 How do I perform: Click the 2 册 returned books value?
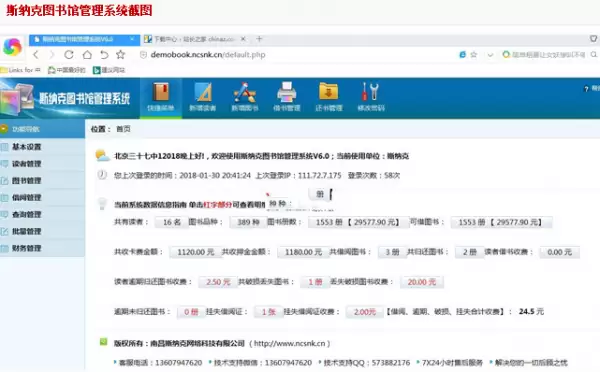point(470,252)
